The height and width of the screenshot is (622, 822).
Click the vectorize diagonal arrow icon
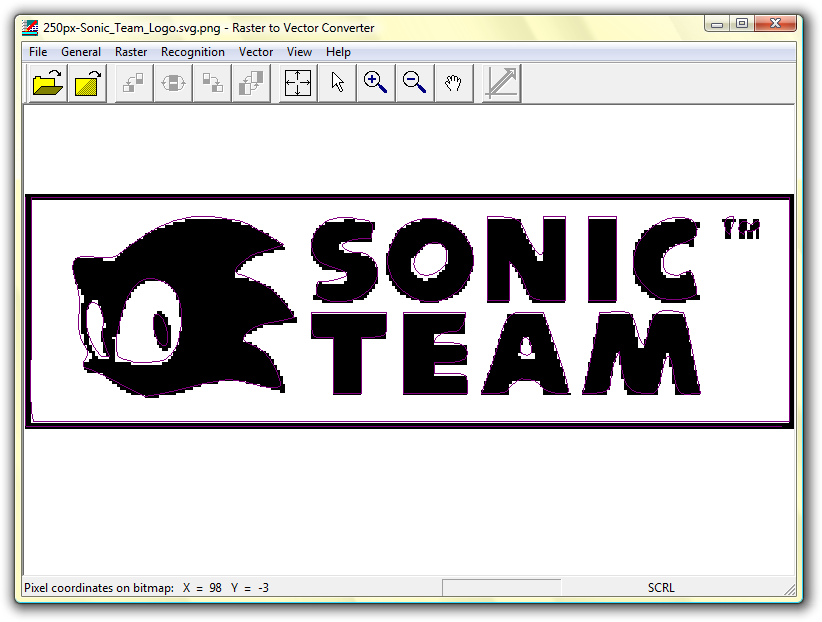[502, 83]
